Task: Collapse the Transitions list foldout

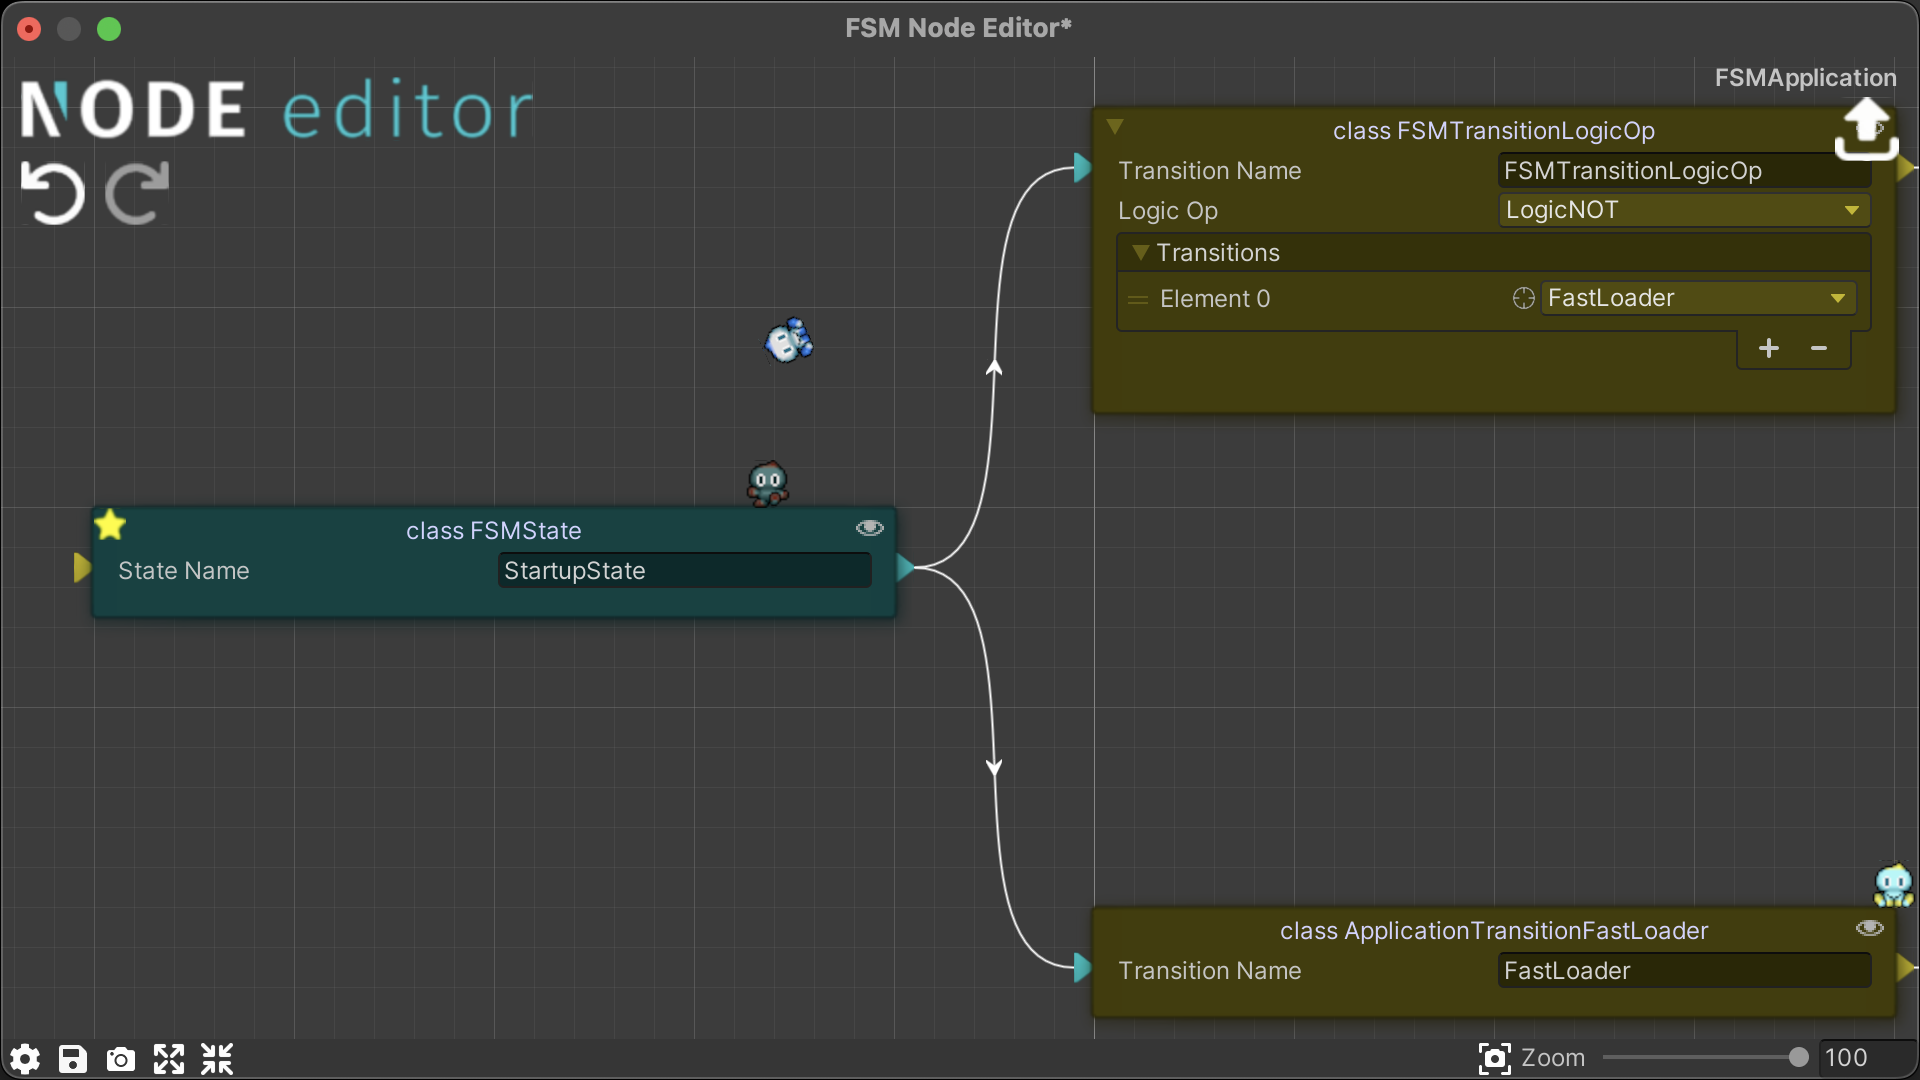Action: tap(1140, 253)
